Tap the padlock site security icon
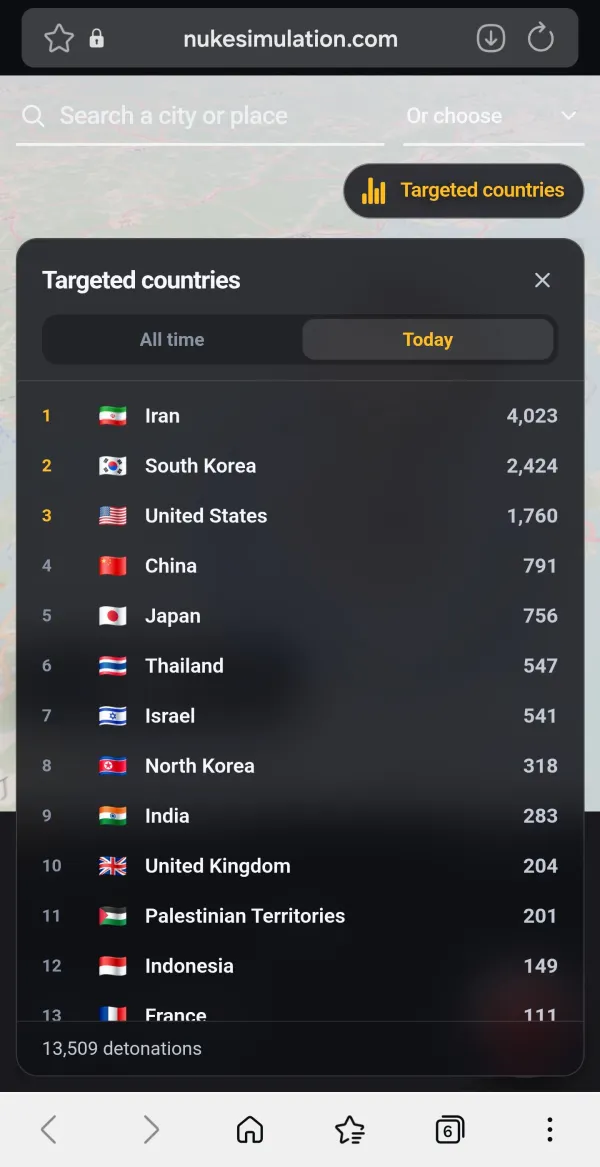This screenshot has height=1167, width=600. (97, 39)
